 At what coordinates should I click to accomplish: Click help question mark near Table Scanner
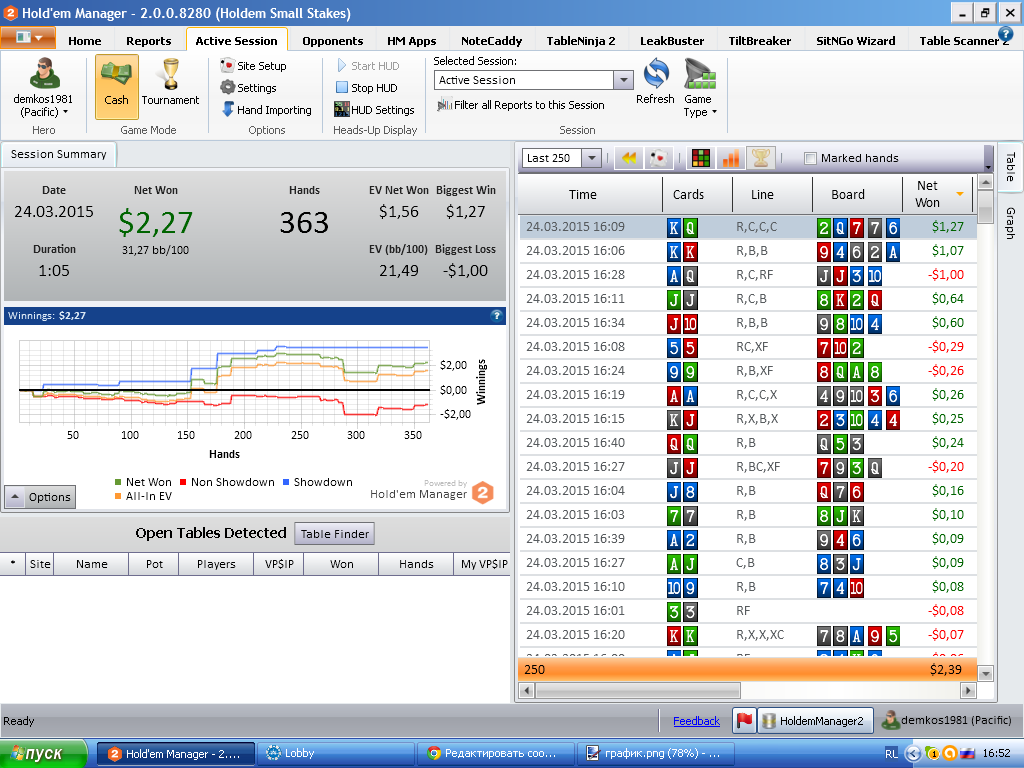[1005, 33]
